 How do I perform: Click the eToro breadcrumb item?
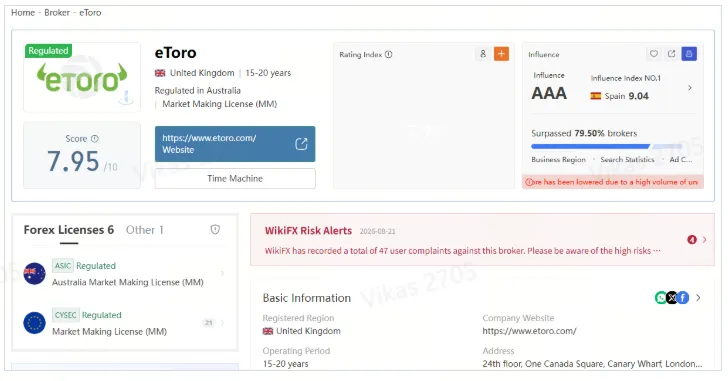pos(90,13)
